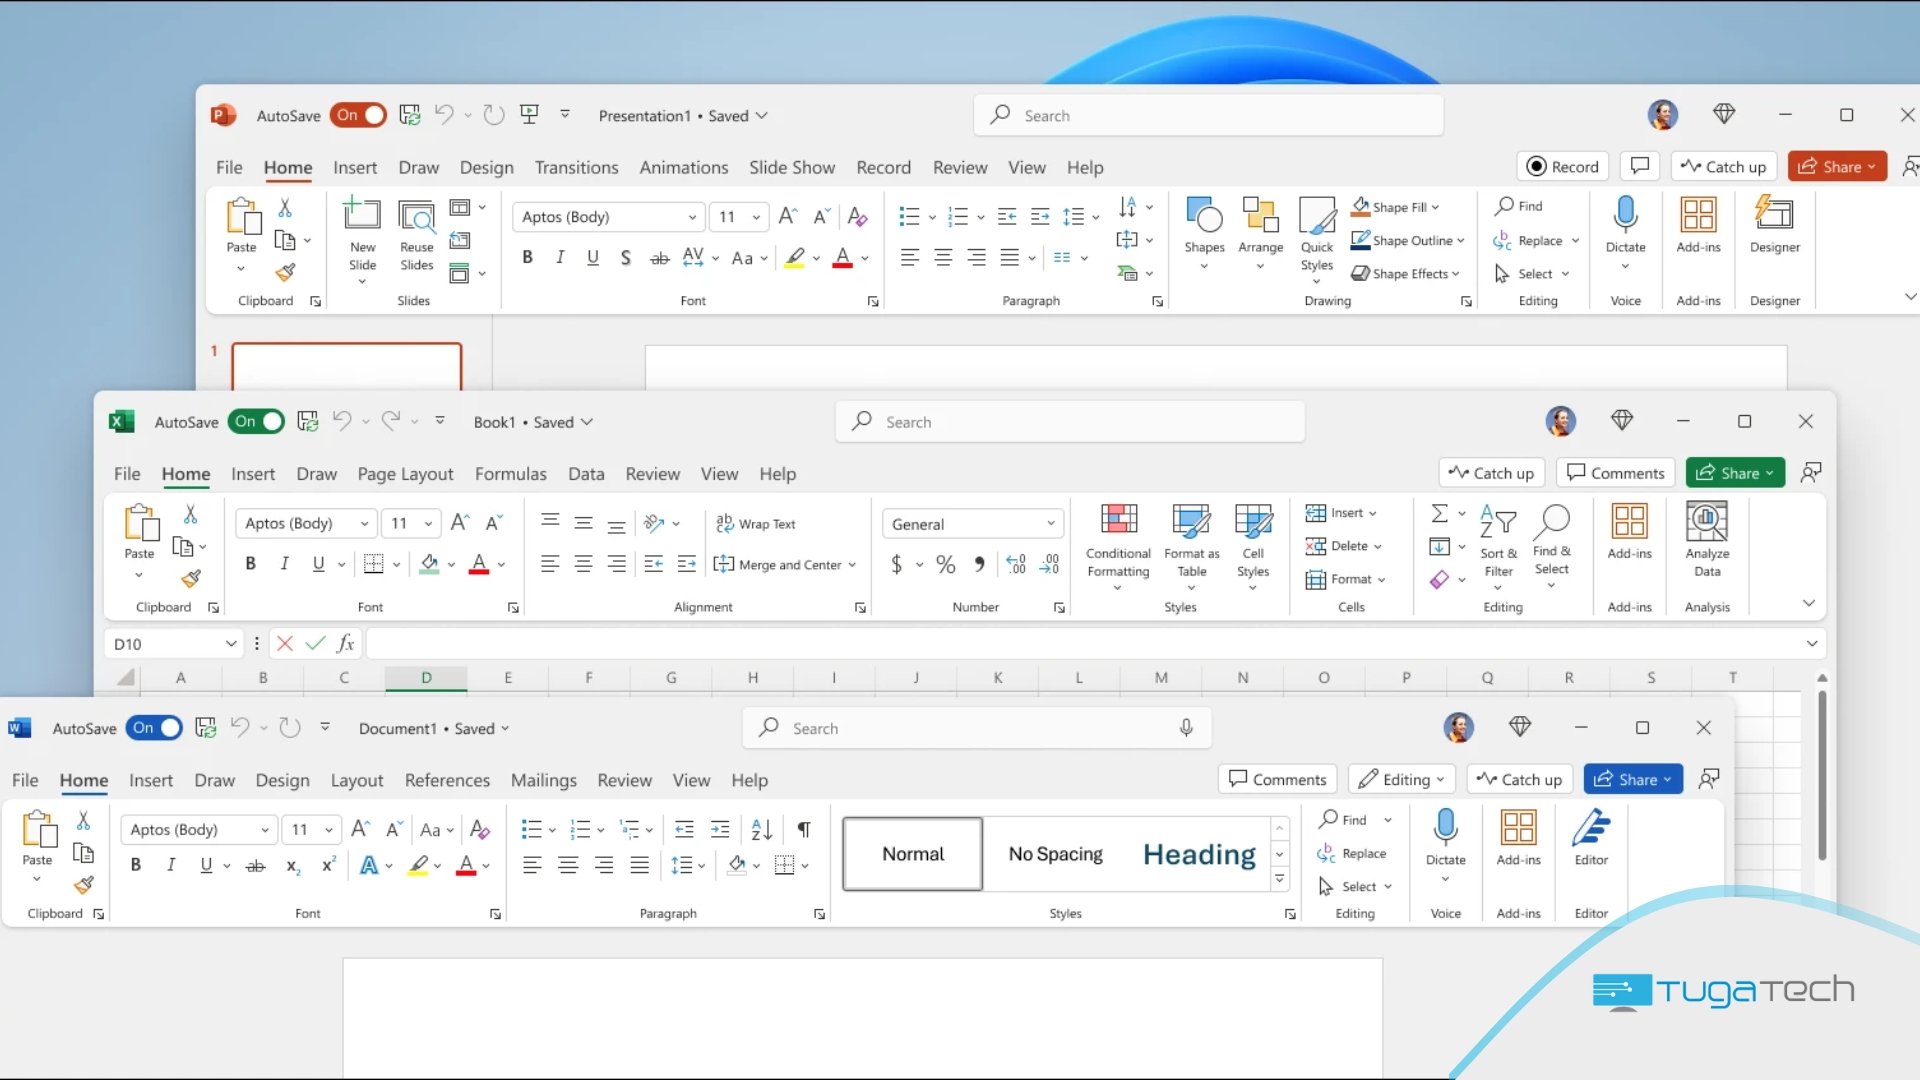This screenshot has width=1920, height=1080.
Task: Expand Excel Name Box dropdown D10
Action: coord(231,644)
